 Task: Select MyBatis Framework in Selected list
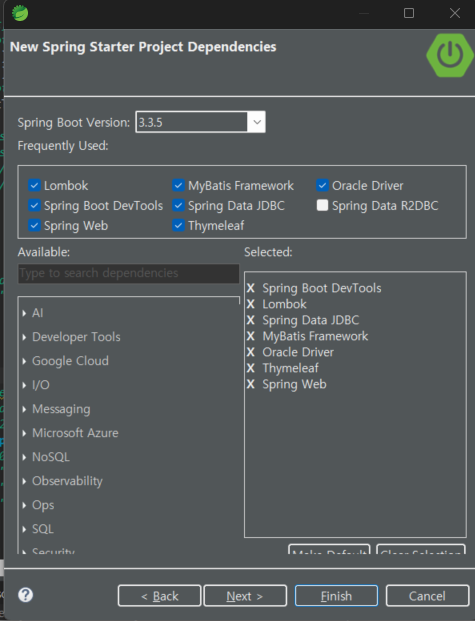pos(315,336)
